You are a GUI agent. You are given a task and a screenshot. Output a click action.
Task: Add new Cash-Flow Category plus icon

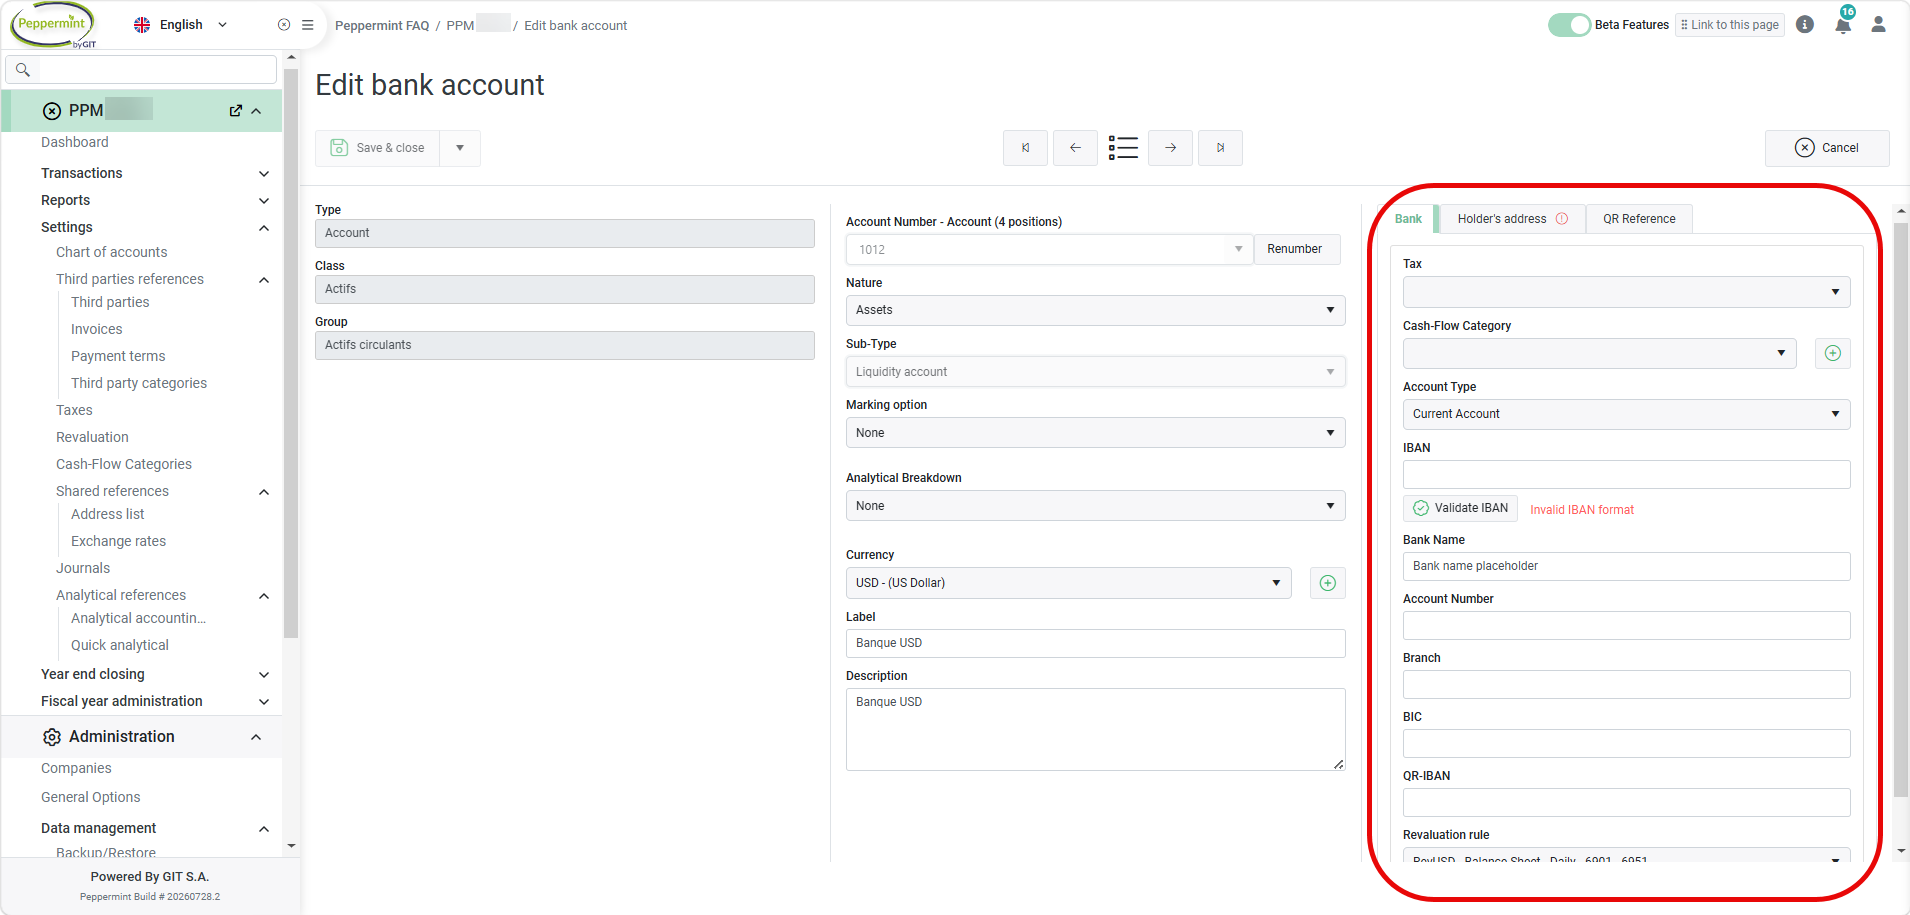(1833, 353)
